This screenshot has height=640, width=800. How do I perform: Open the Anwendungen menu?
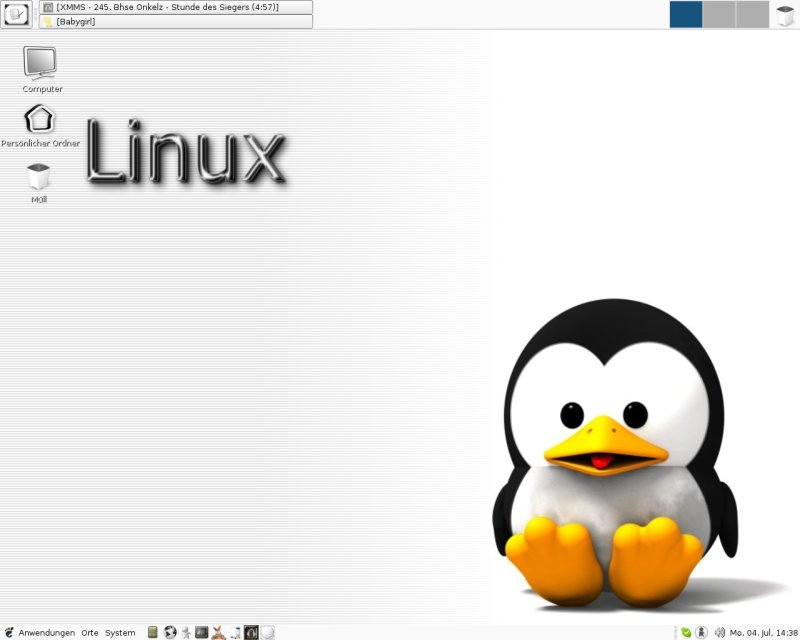(x=46, y=633)
